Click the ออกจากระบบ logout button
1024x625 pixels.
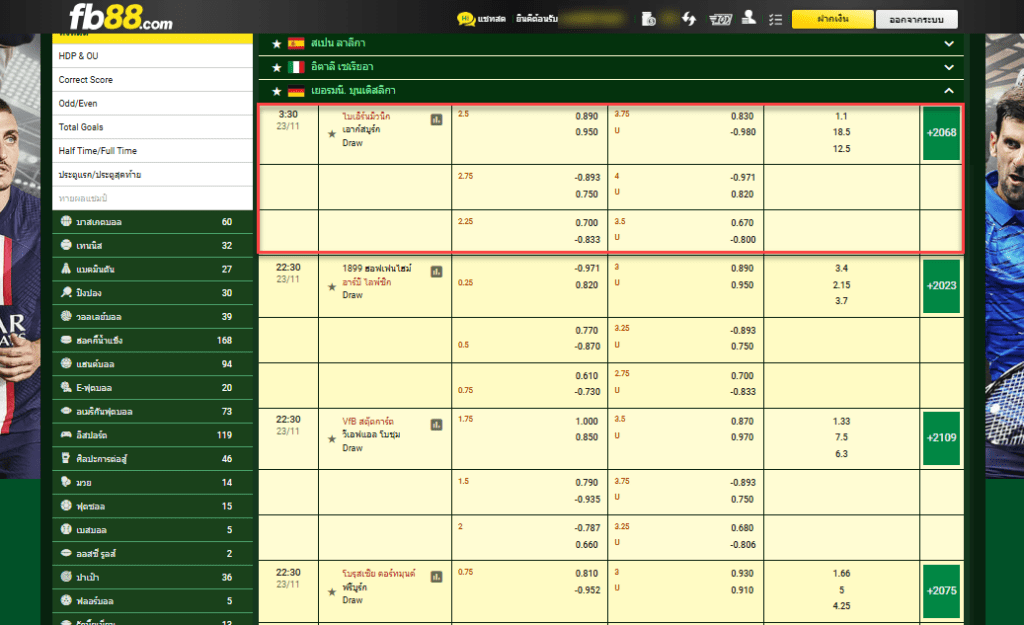click(x=916, y=20)
